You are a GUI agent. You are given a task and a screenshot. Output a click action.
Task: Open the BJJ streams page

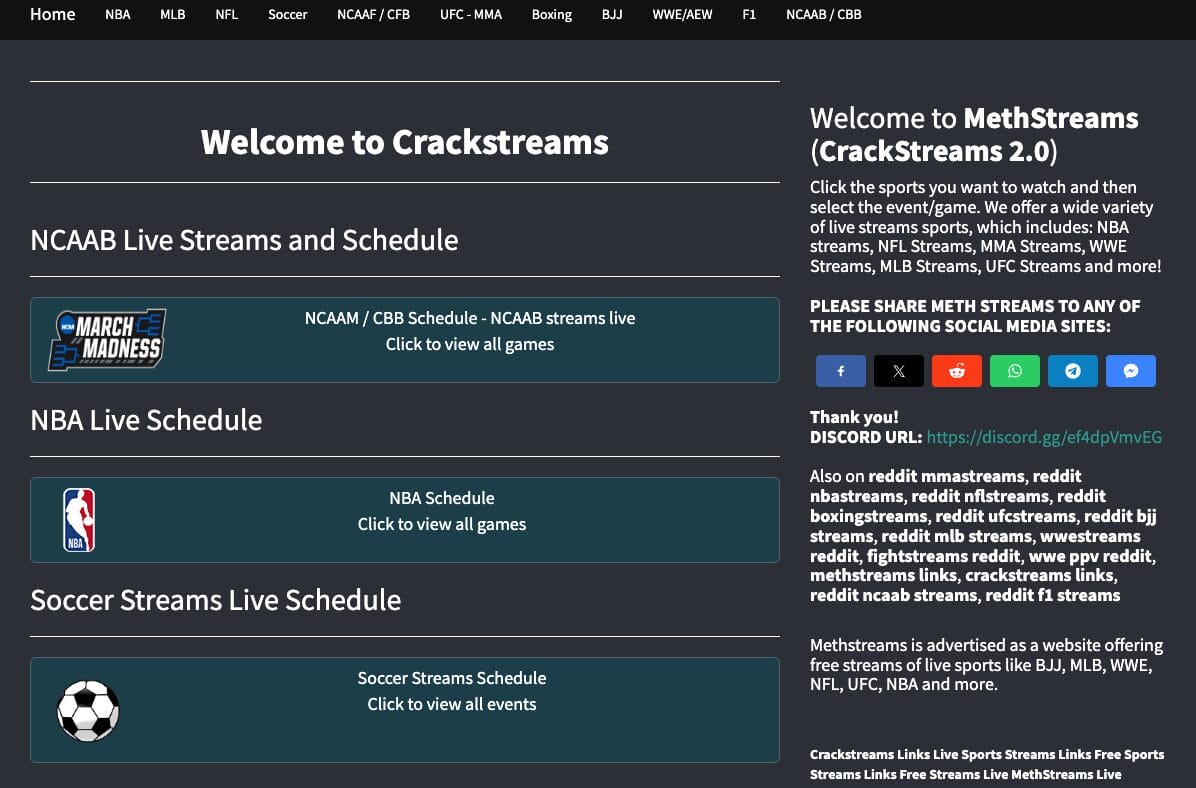click(611, 14)
